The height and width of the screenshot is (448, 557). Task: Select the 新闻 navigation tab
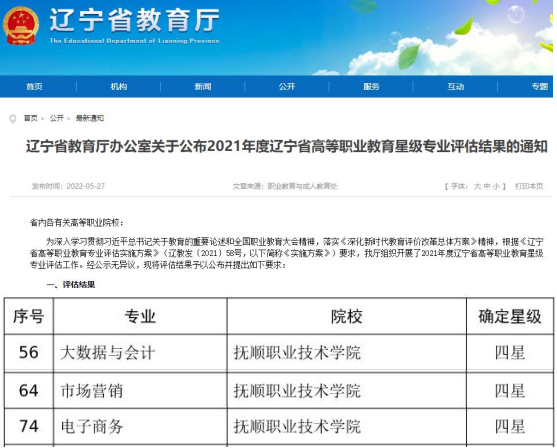(203, 86)
